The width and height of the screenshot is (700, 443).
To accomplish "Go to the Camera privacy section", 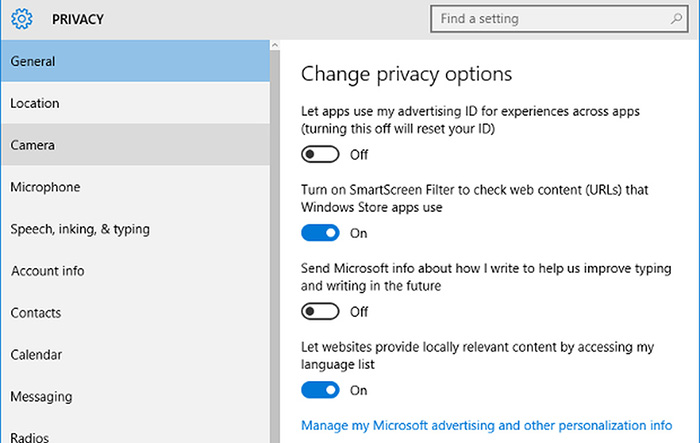I will (x=135, y=145).
